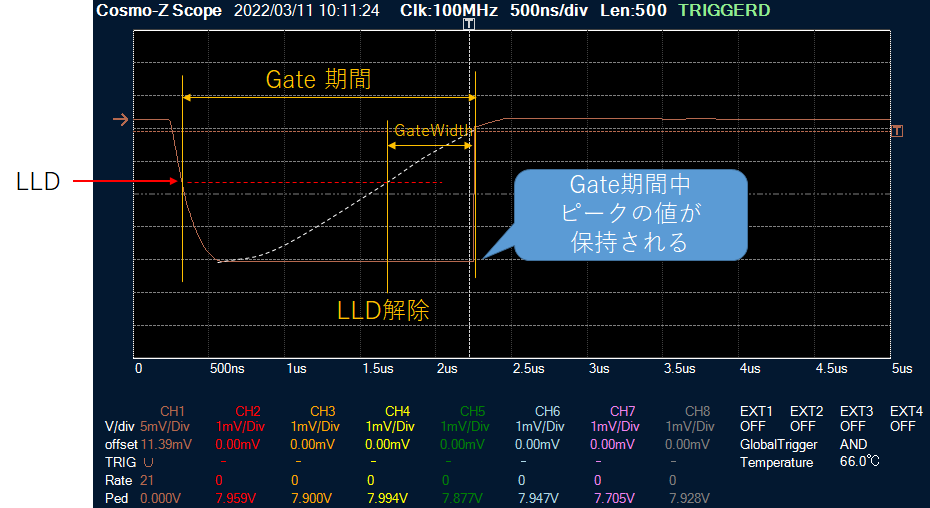The height and width of the screenshot is (508, 930).
Task: Toggle the EXT3 OFF setting
Action: click(855, 426)
